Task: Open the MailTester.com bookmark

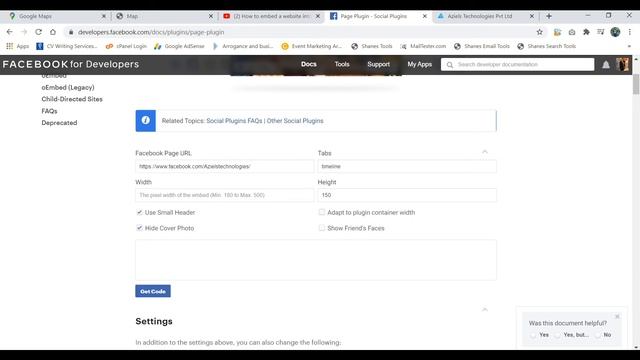Action: coord(423,46)
